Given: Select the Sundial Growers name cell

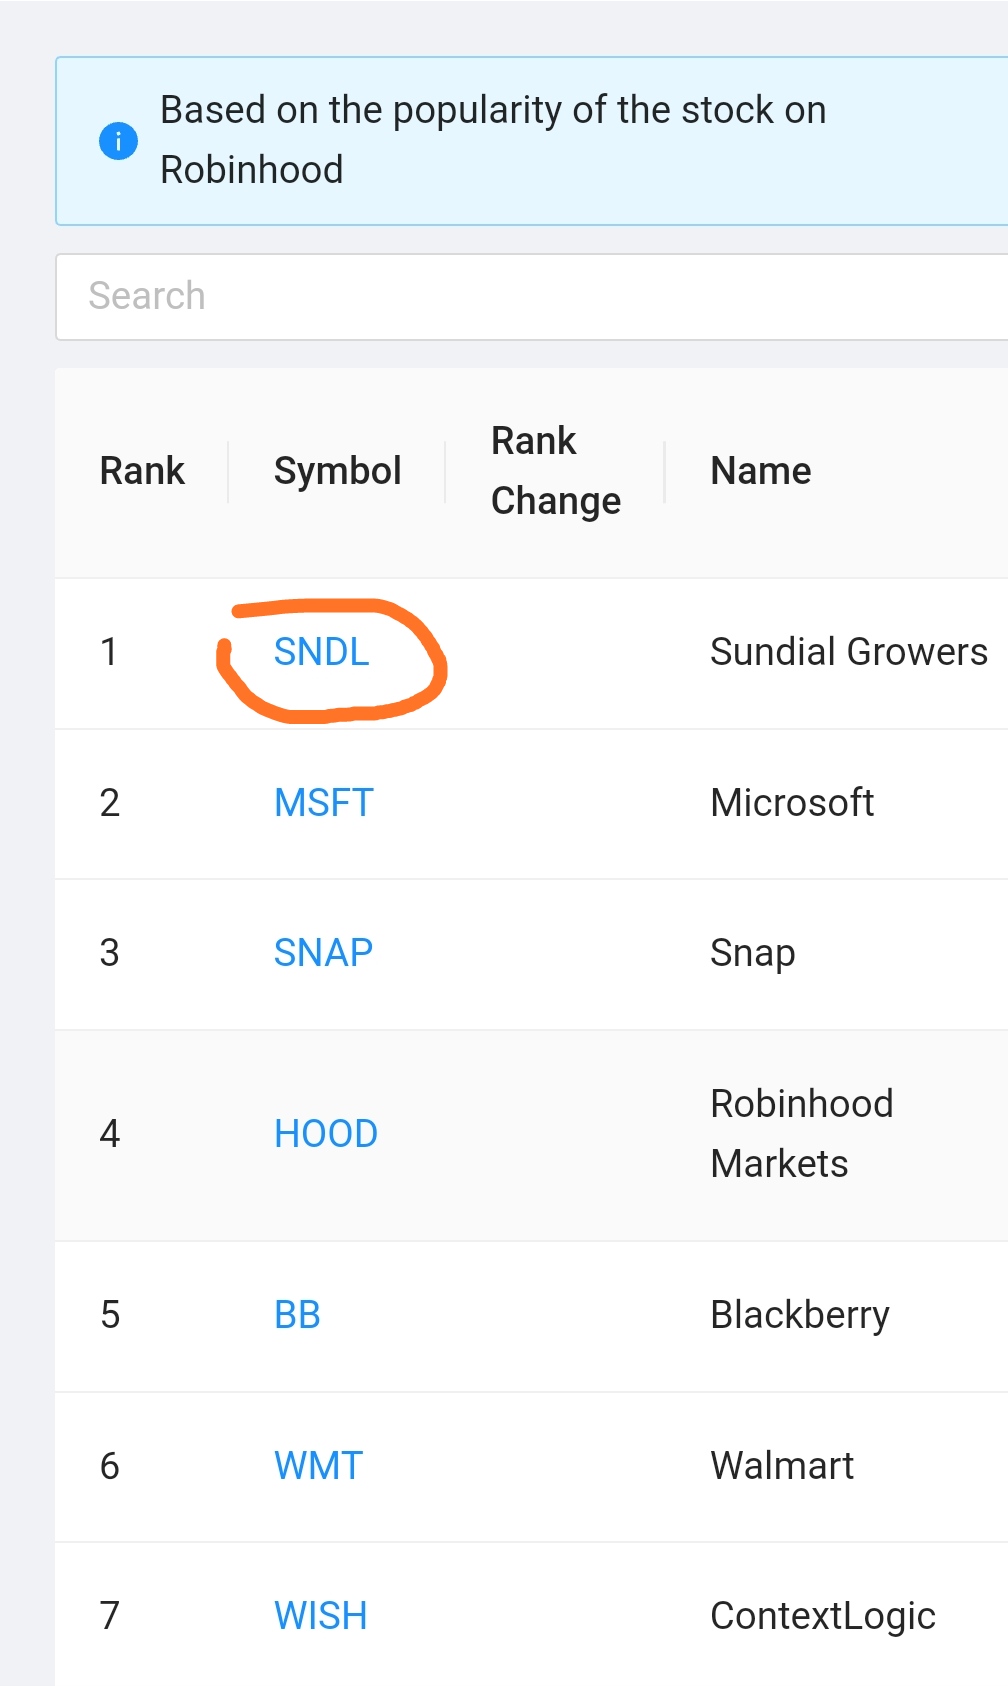Looking at the screenshot, I should point(848,652).
